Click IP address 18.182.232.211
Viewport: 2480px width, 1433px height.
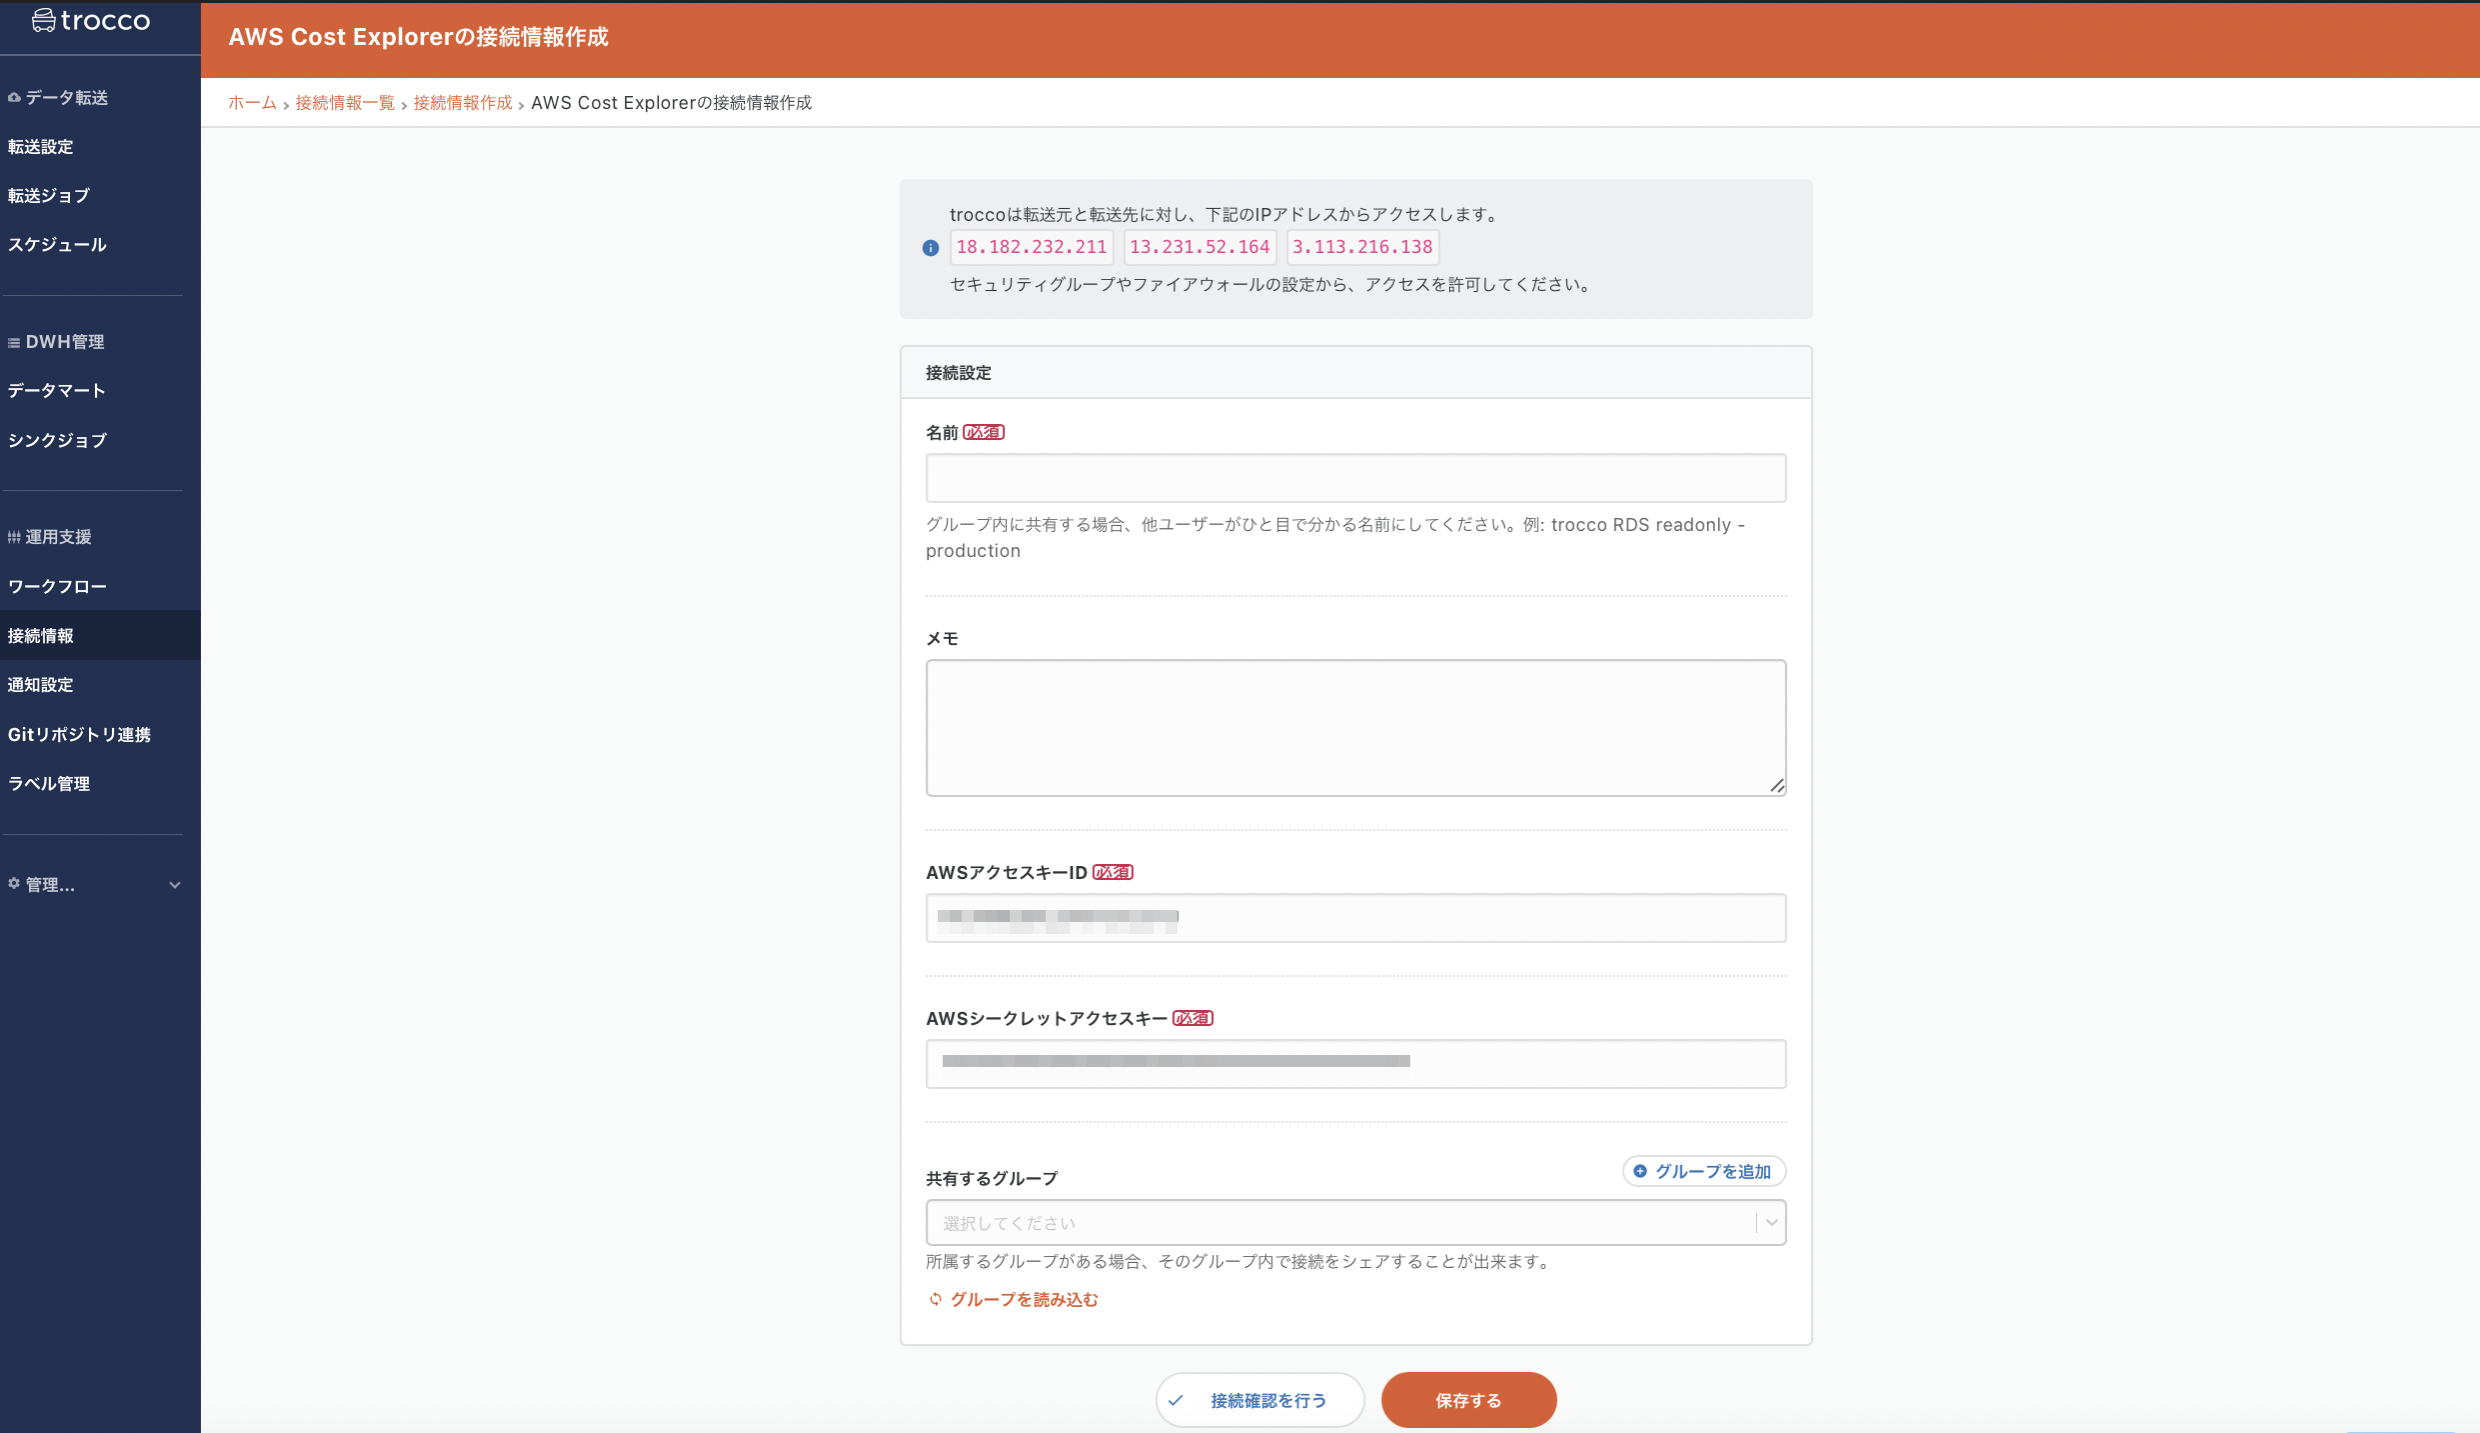click(x=1031, y=247)
